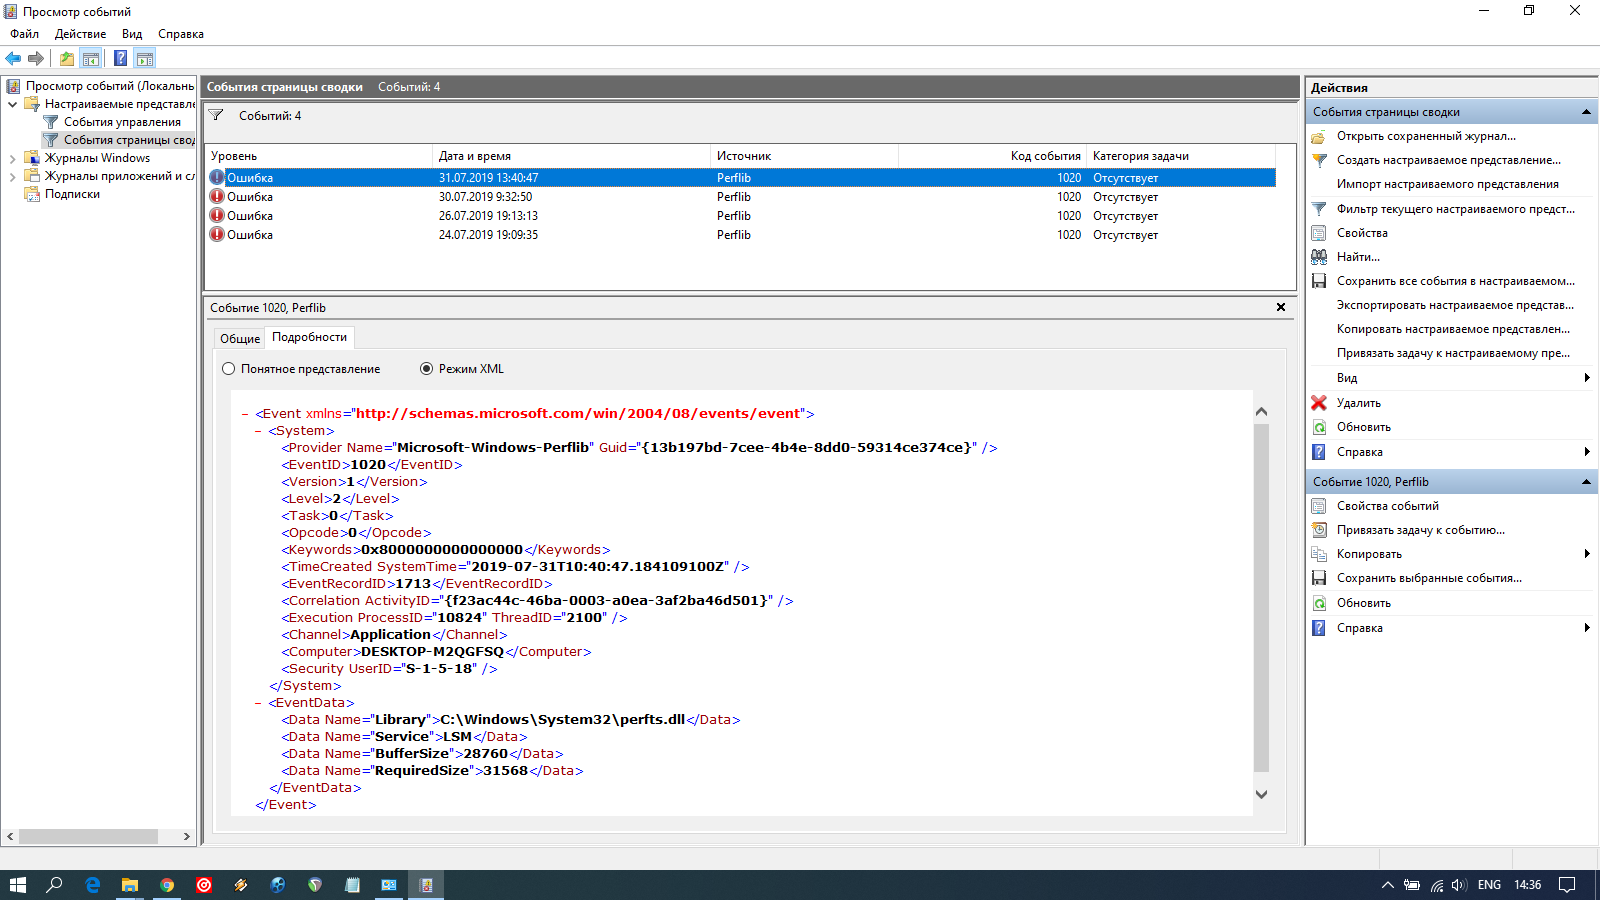Open File Explorer from the taskbar
The width and height of the screenshot is (1600, 900).
click(x=130, y=885)
